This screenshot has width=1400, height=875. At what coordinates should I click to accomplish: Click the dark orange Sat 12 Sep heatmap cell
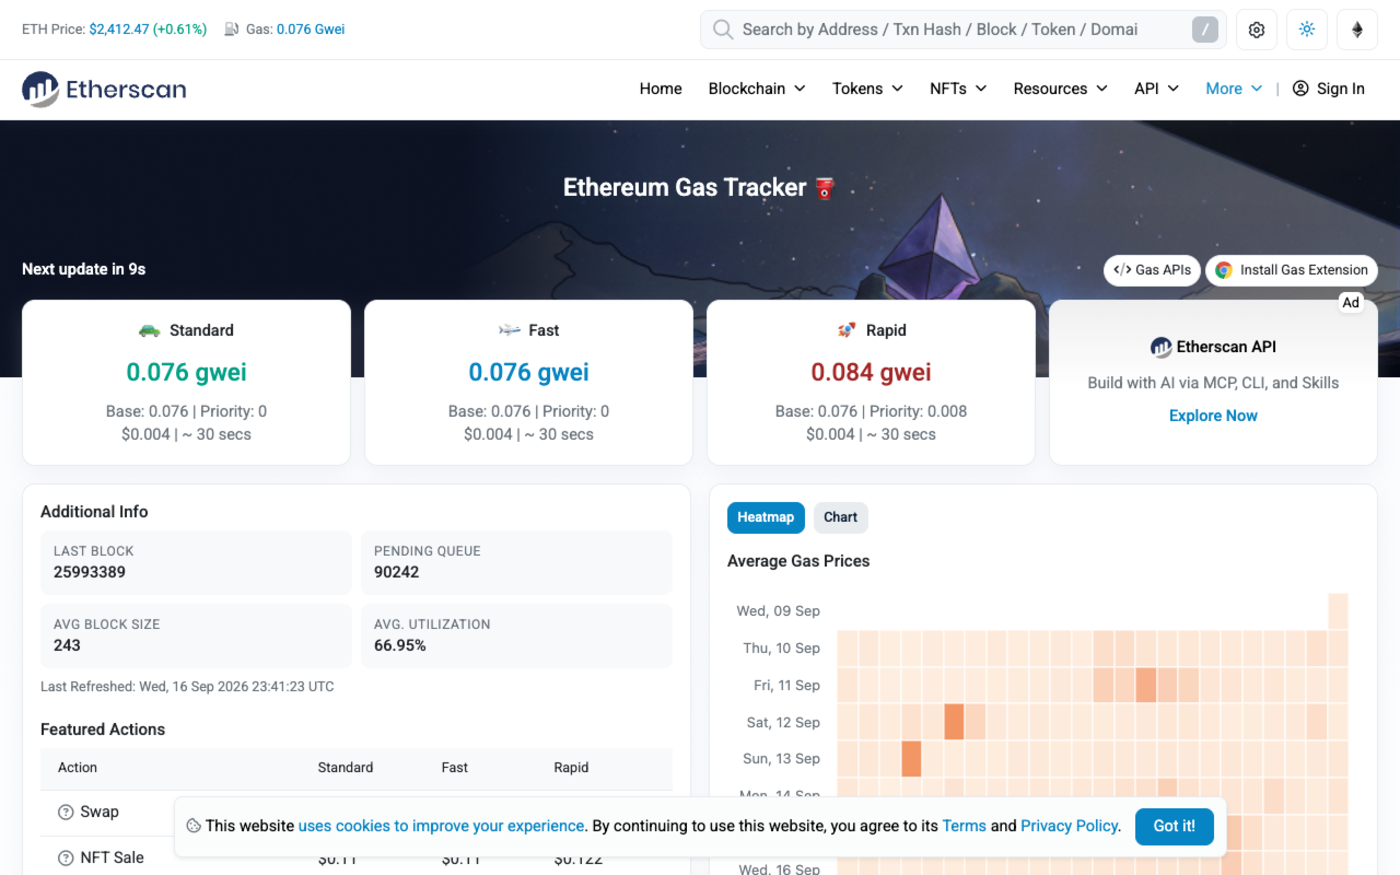click(954, 722)
